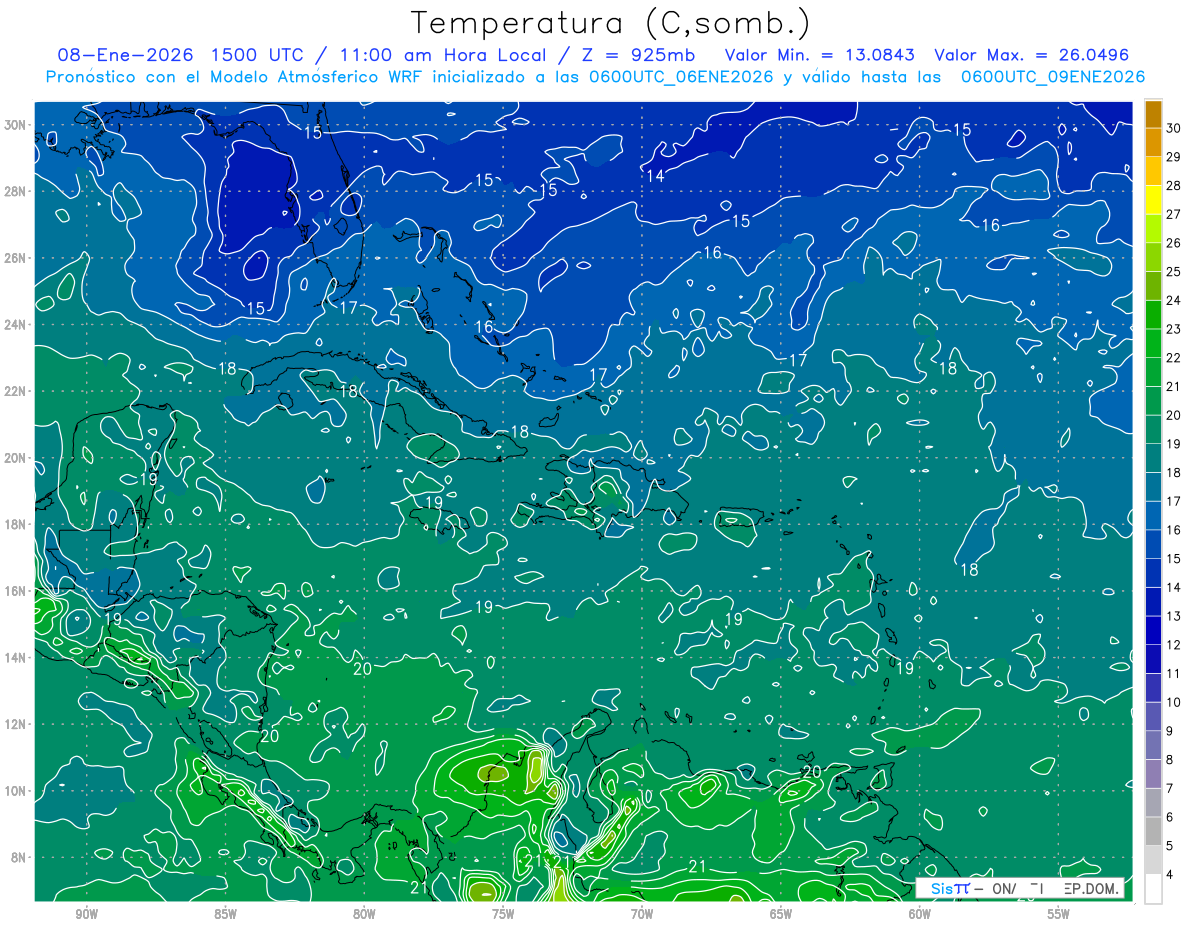The height and width of the screenshot is (927, 1200).
Task: Click the white bottom swatch of color bar
Action: 1153,889
